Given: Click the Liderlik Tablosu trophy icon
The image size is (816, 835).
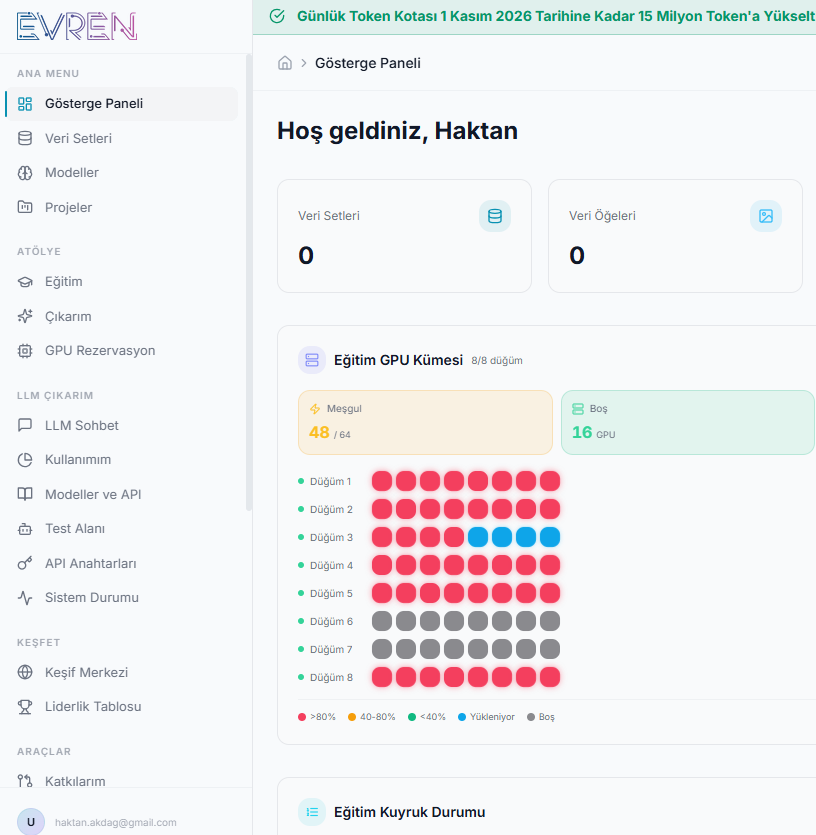Looking at the screenshot, I should [25, 707].
